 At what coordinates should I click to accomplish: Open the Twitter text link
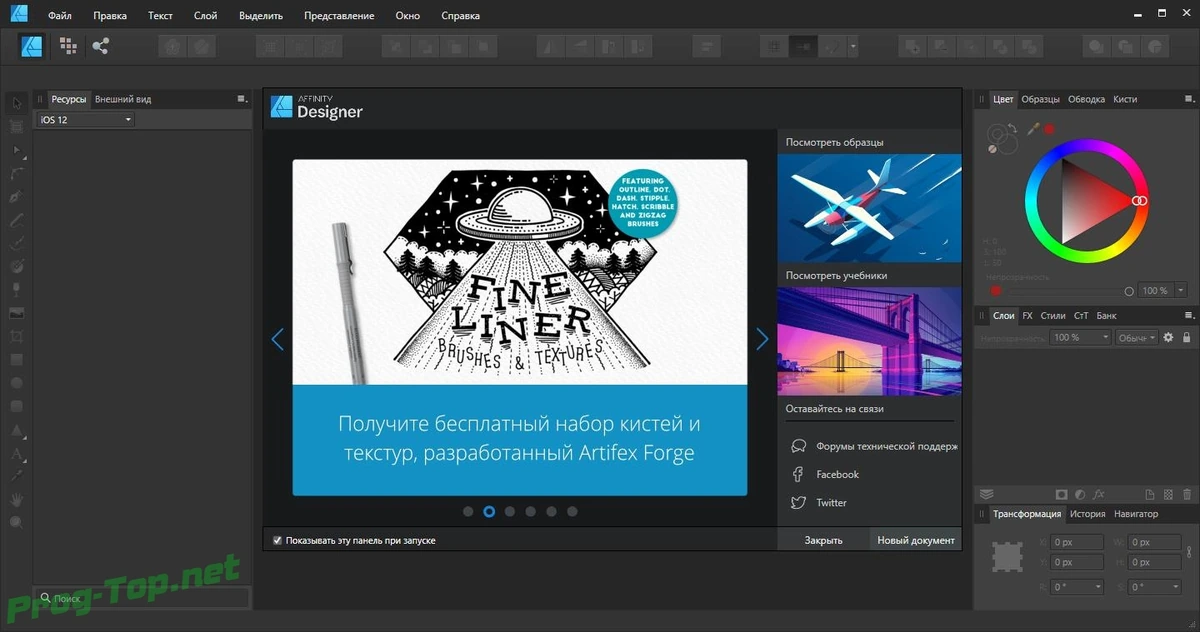[x=831, y=503]
